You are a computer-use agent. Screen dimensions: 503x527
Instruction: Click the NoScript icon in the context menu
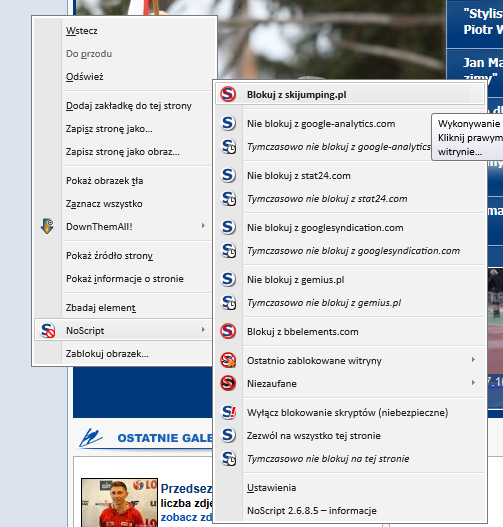(47, 330)
